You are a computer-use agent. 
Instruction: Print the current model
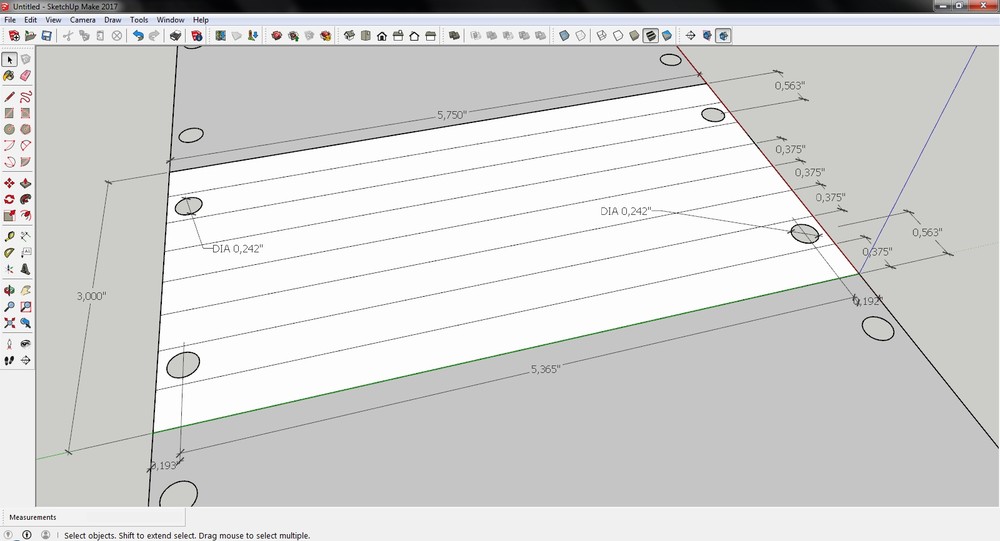(x=175, y=36)
